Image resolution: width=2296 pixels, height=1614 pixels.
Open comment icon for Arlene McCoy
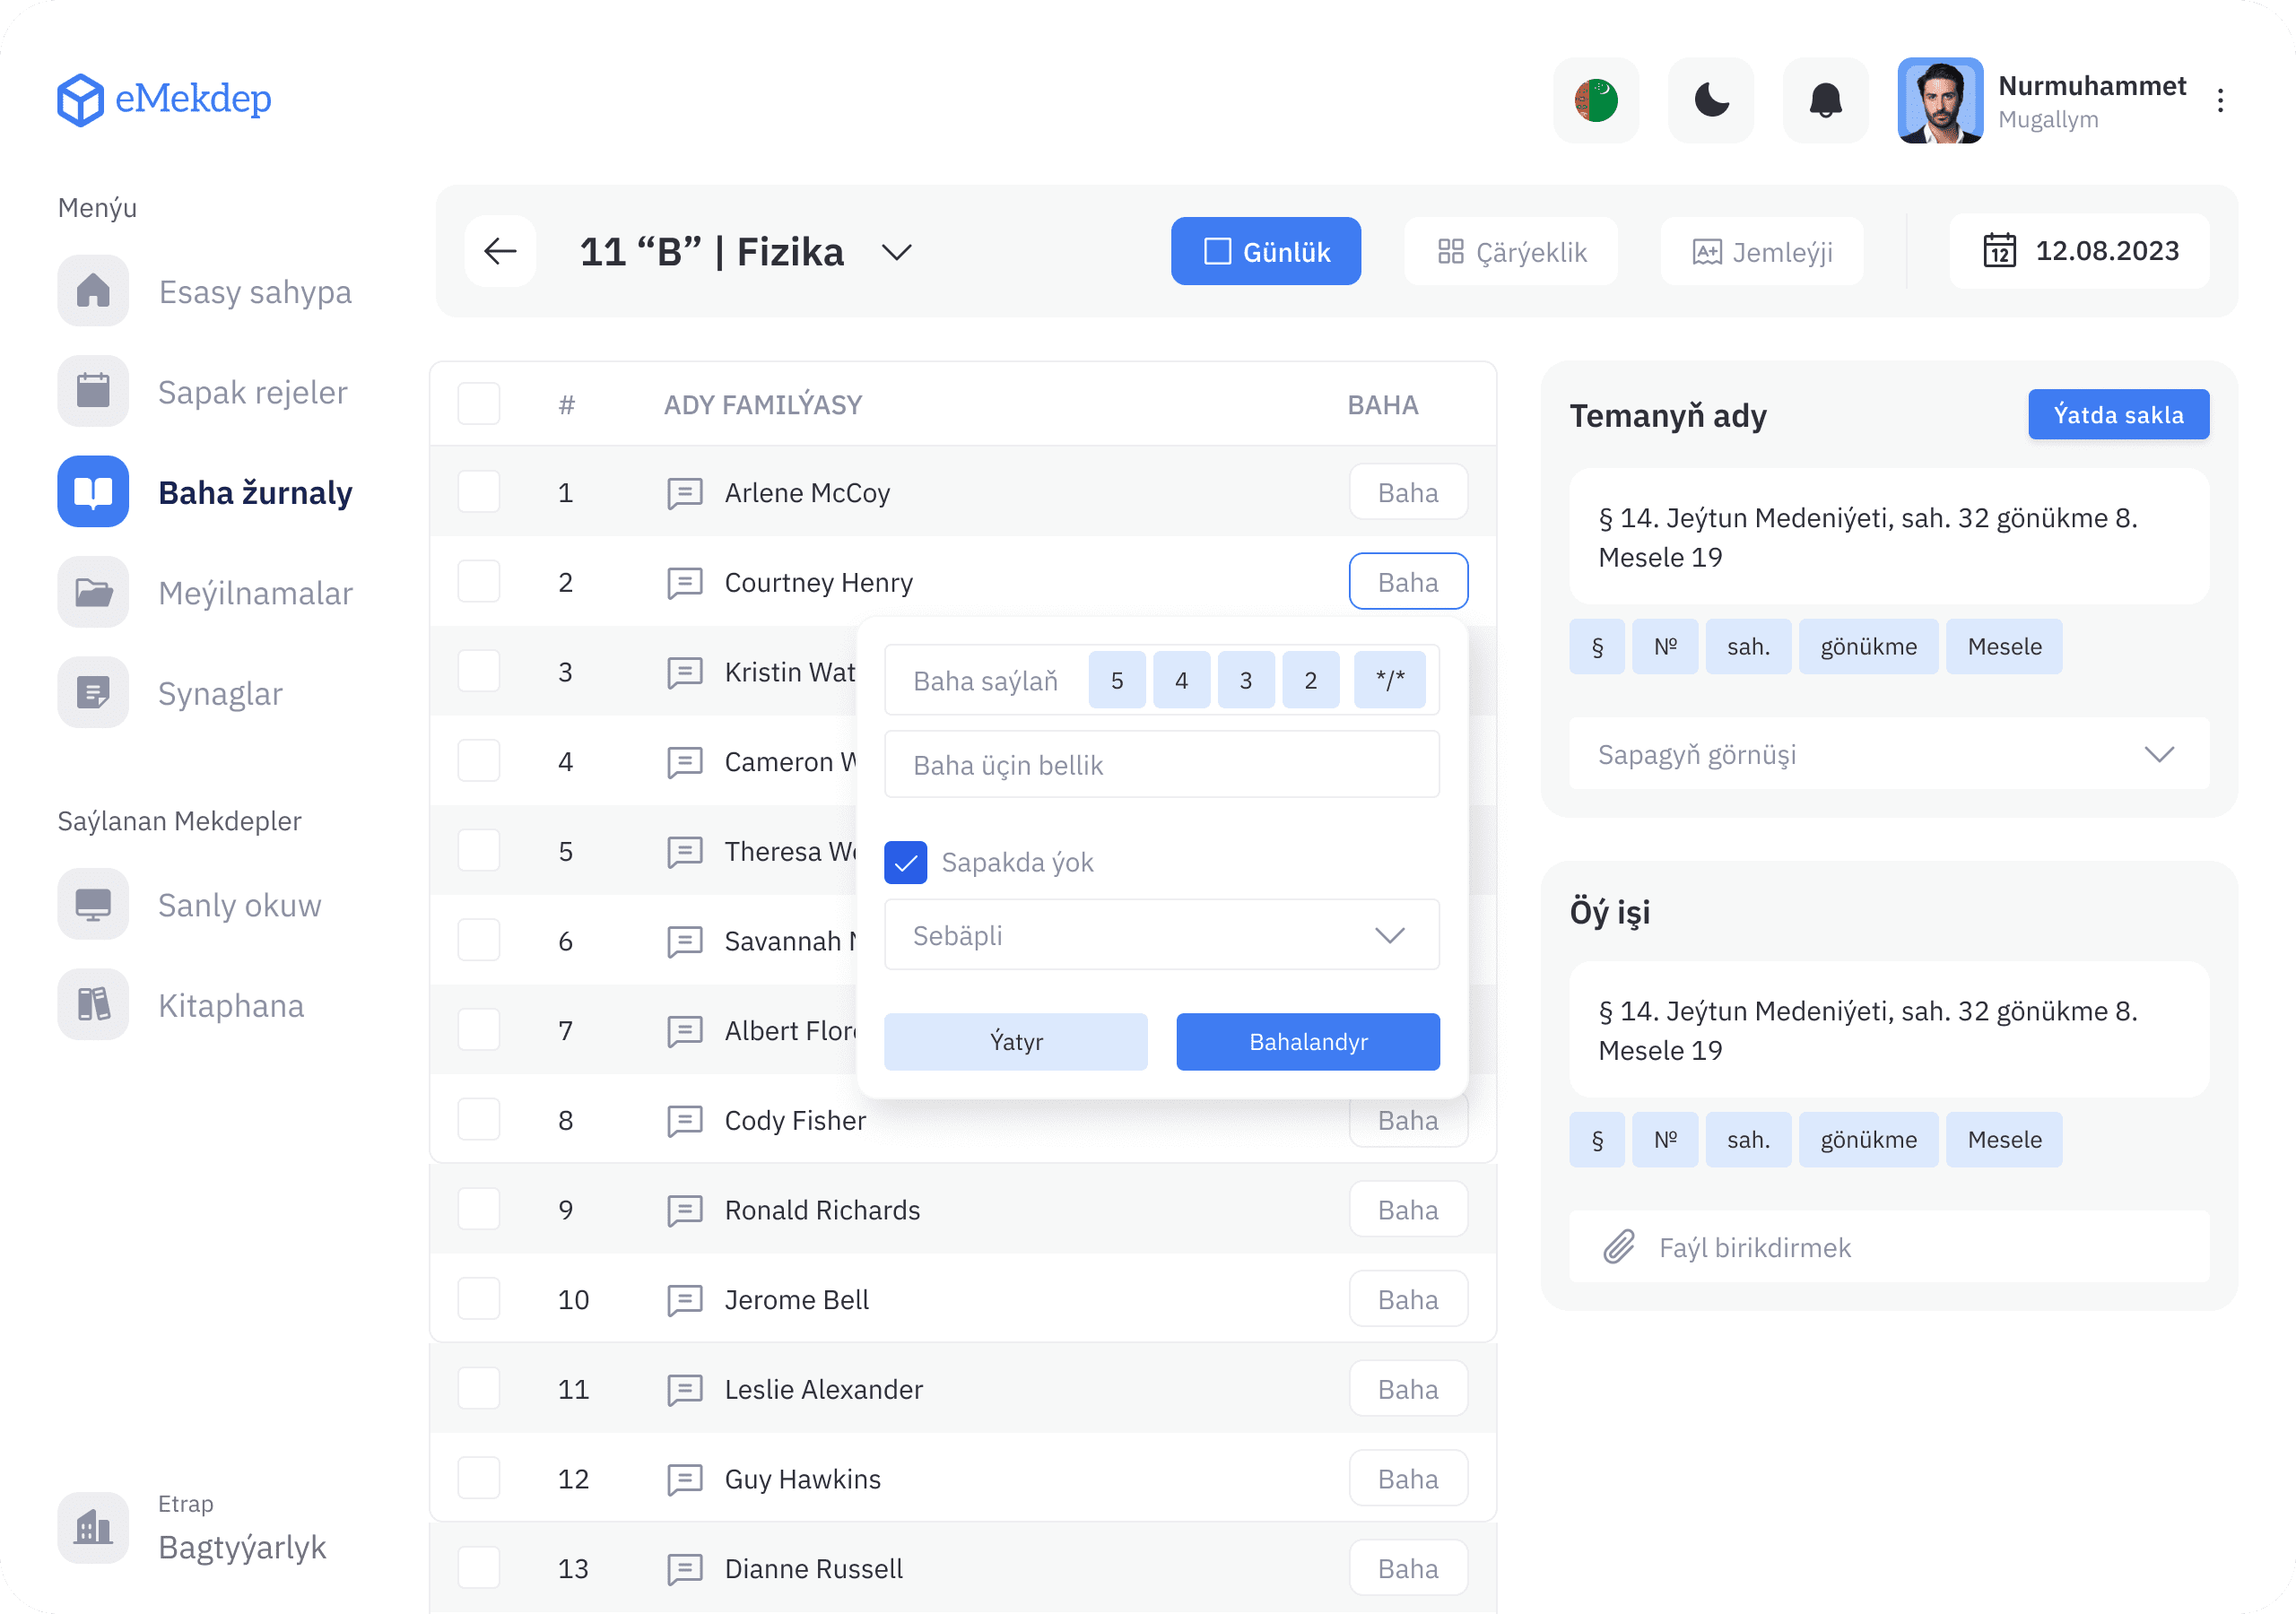pos(685,493)
